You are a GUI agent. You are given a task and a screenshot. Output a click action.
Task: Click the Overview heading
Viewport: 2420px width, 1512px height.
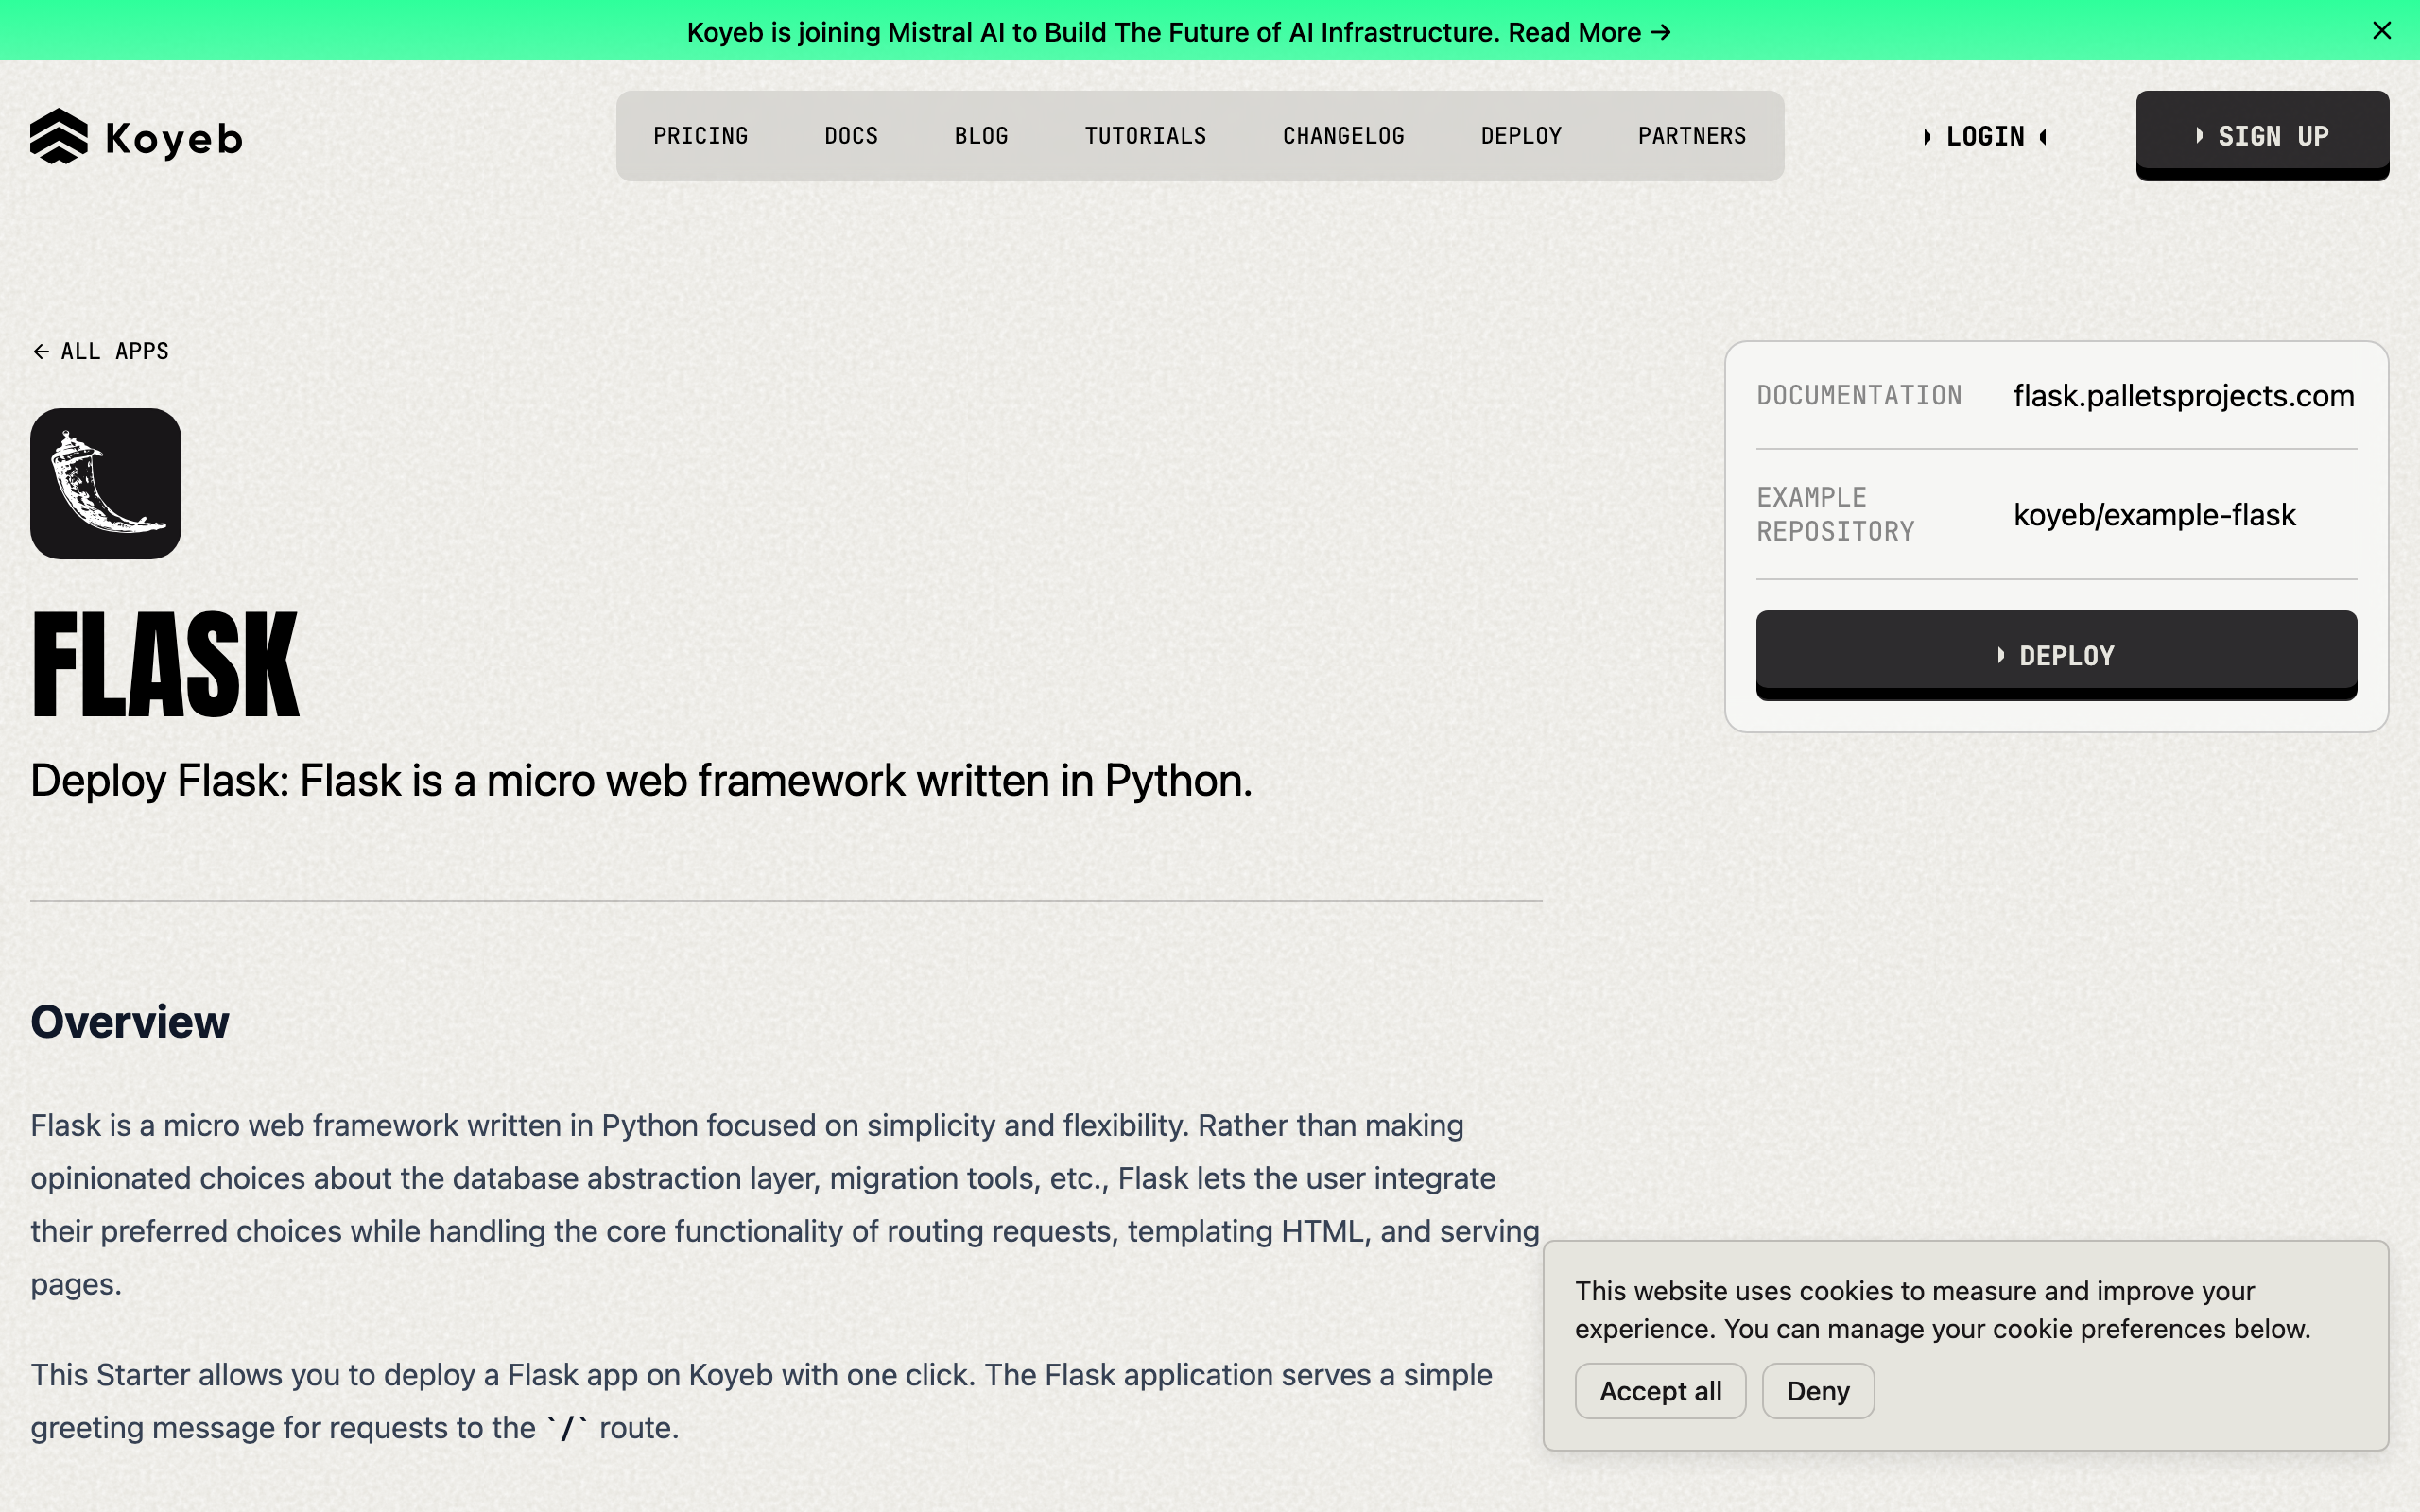pyautogui.click(x=130, y=1022)
